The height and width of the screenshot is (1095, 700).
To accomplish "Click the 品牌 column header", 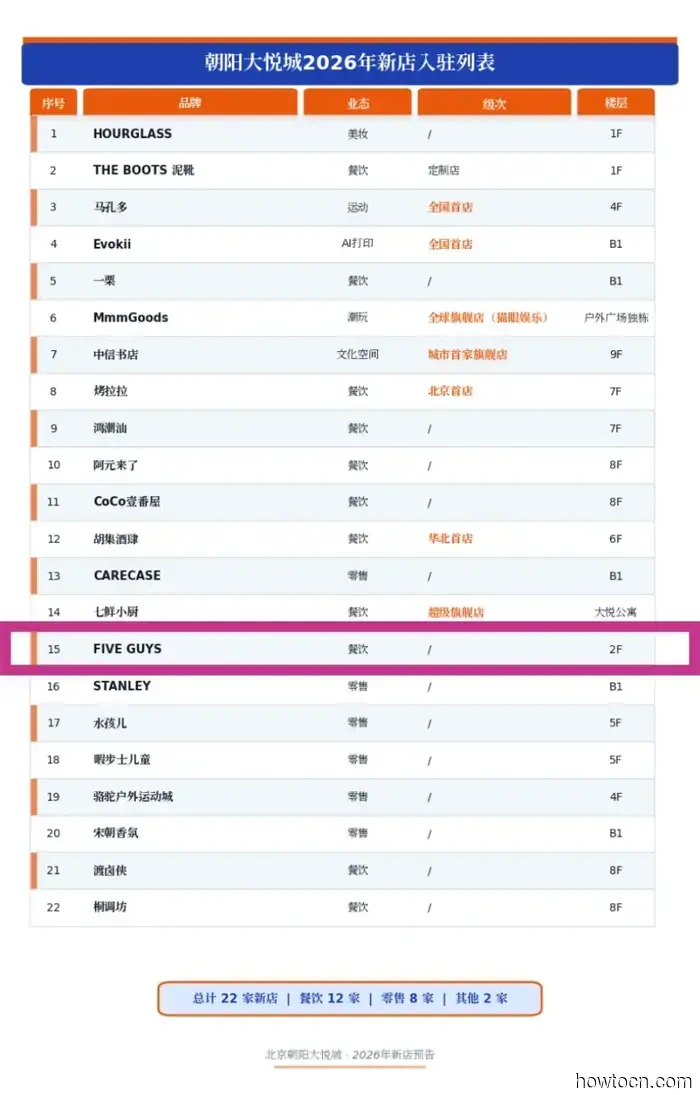I will click(x=190, y=103).
